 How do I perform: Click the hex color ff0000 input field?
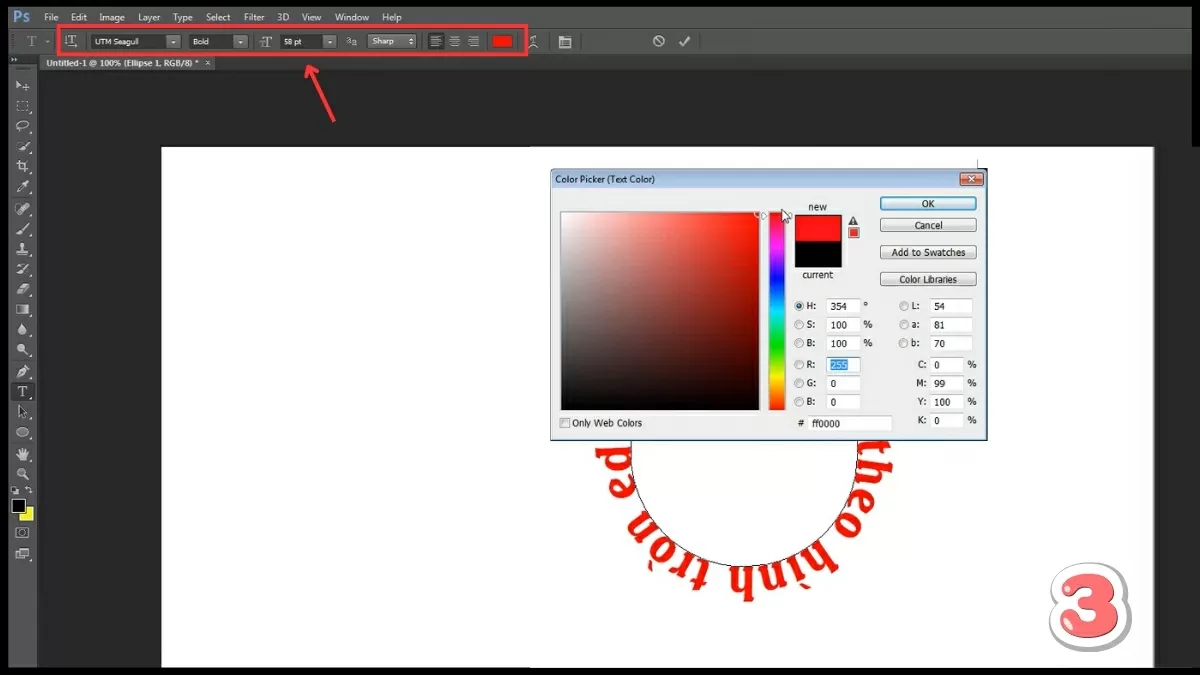coord(849,424)
